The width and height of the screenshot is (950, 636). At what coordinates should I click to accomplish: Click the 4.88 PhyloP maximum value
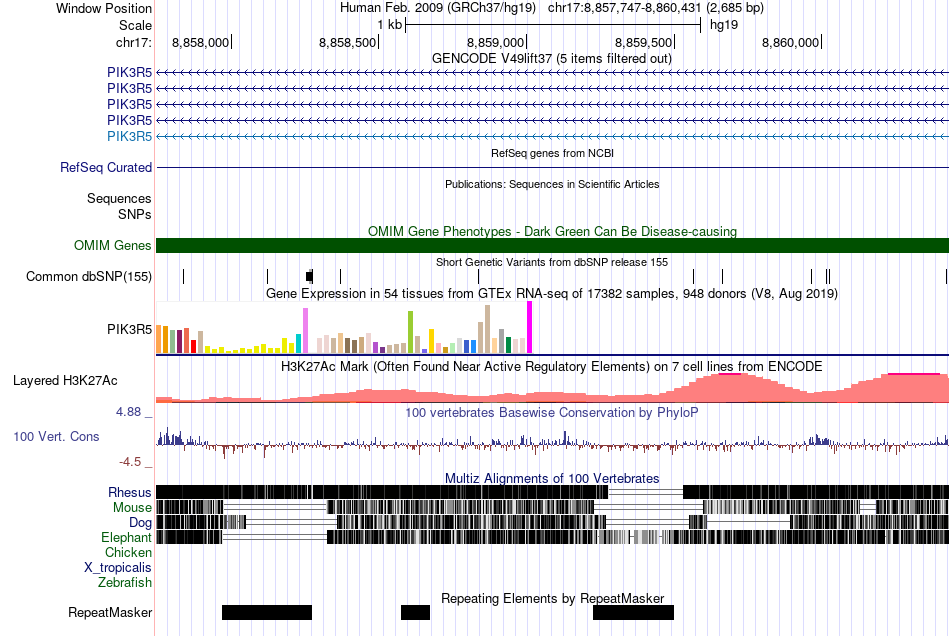(128, 412)
